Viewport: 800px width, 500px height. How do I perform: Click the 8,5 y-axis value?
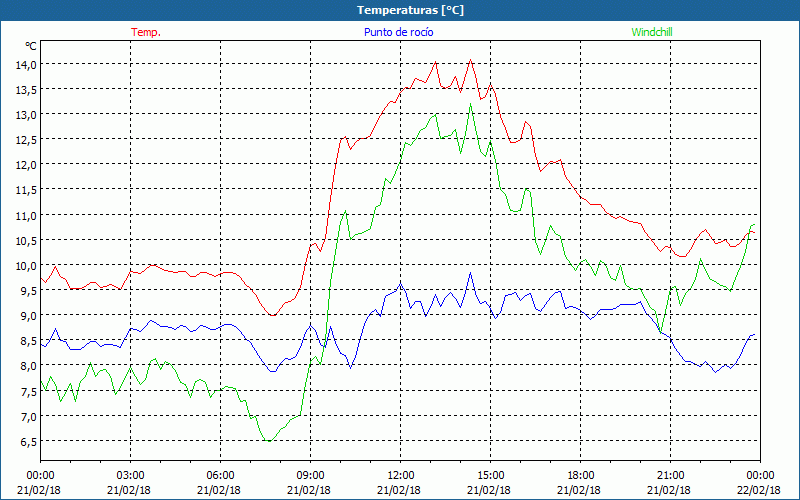pyautogui.click(x=29, y=341)
